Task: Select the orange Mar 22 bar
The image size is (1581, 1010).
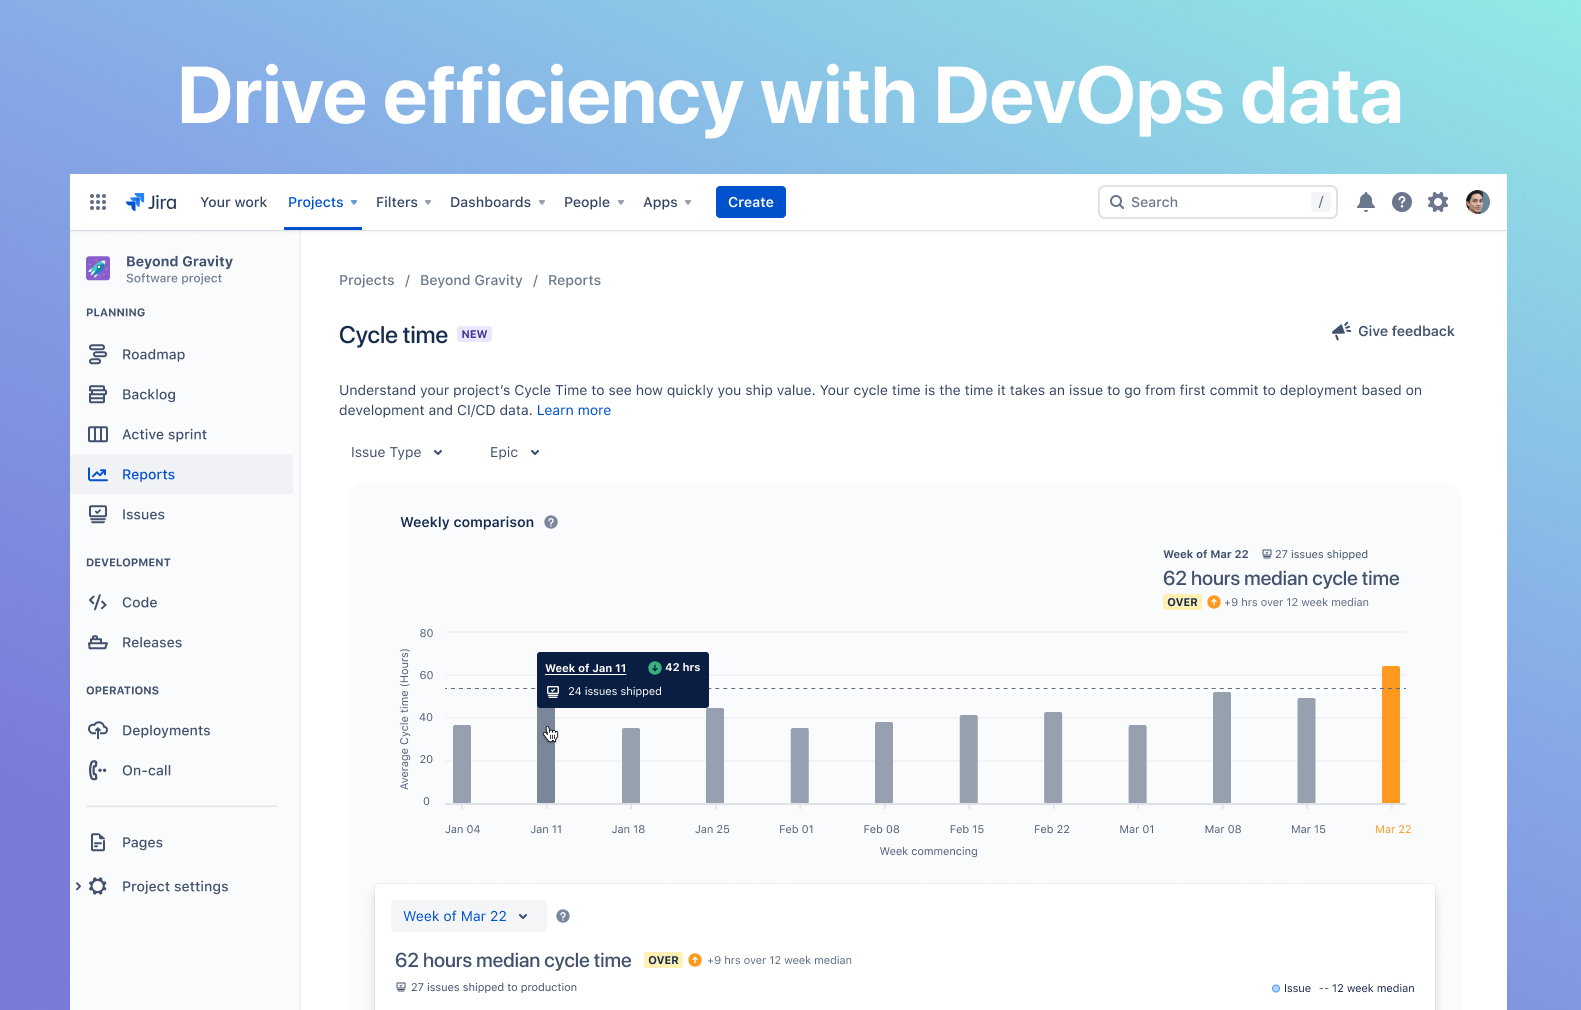Action: tap(1391, 735)
